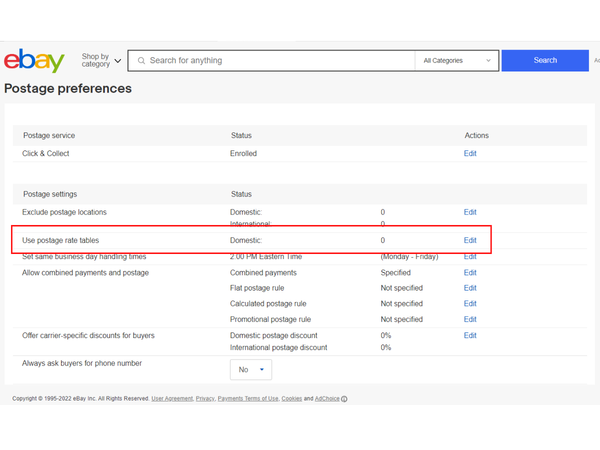Select International postage discount text

tap(279, 347)
